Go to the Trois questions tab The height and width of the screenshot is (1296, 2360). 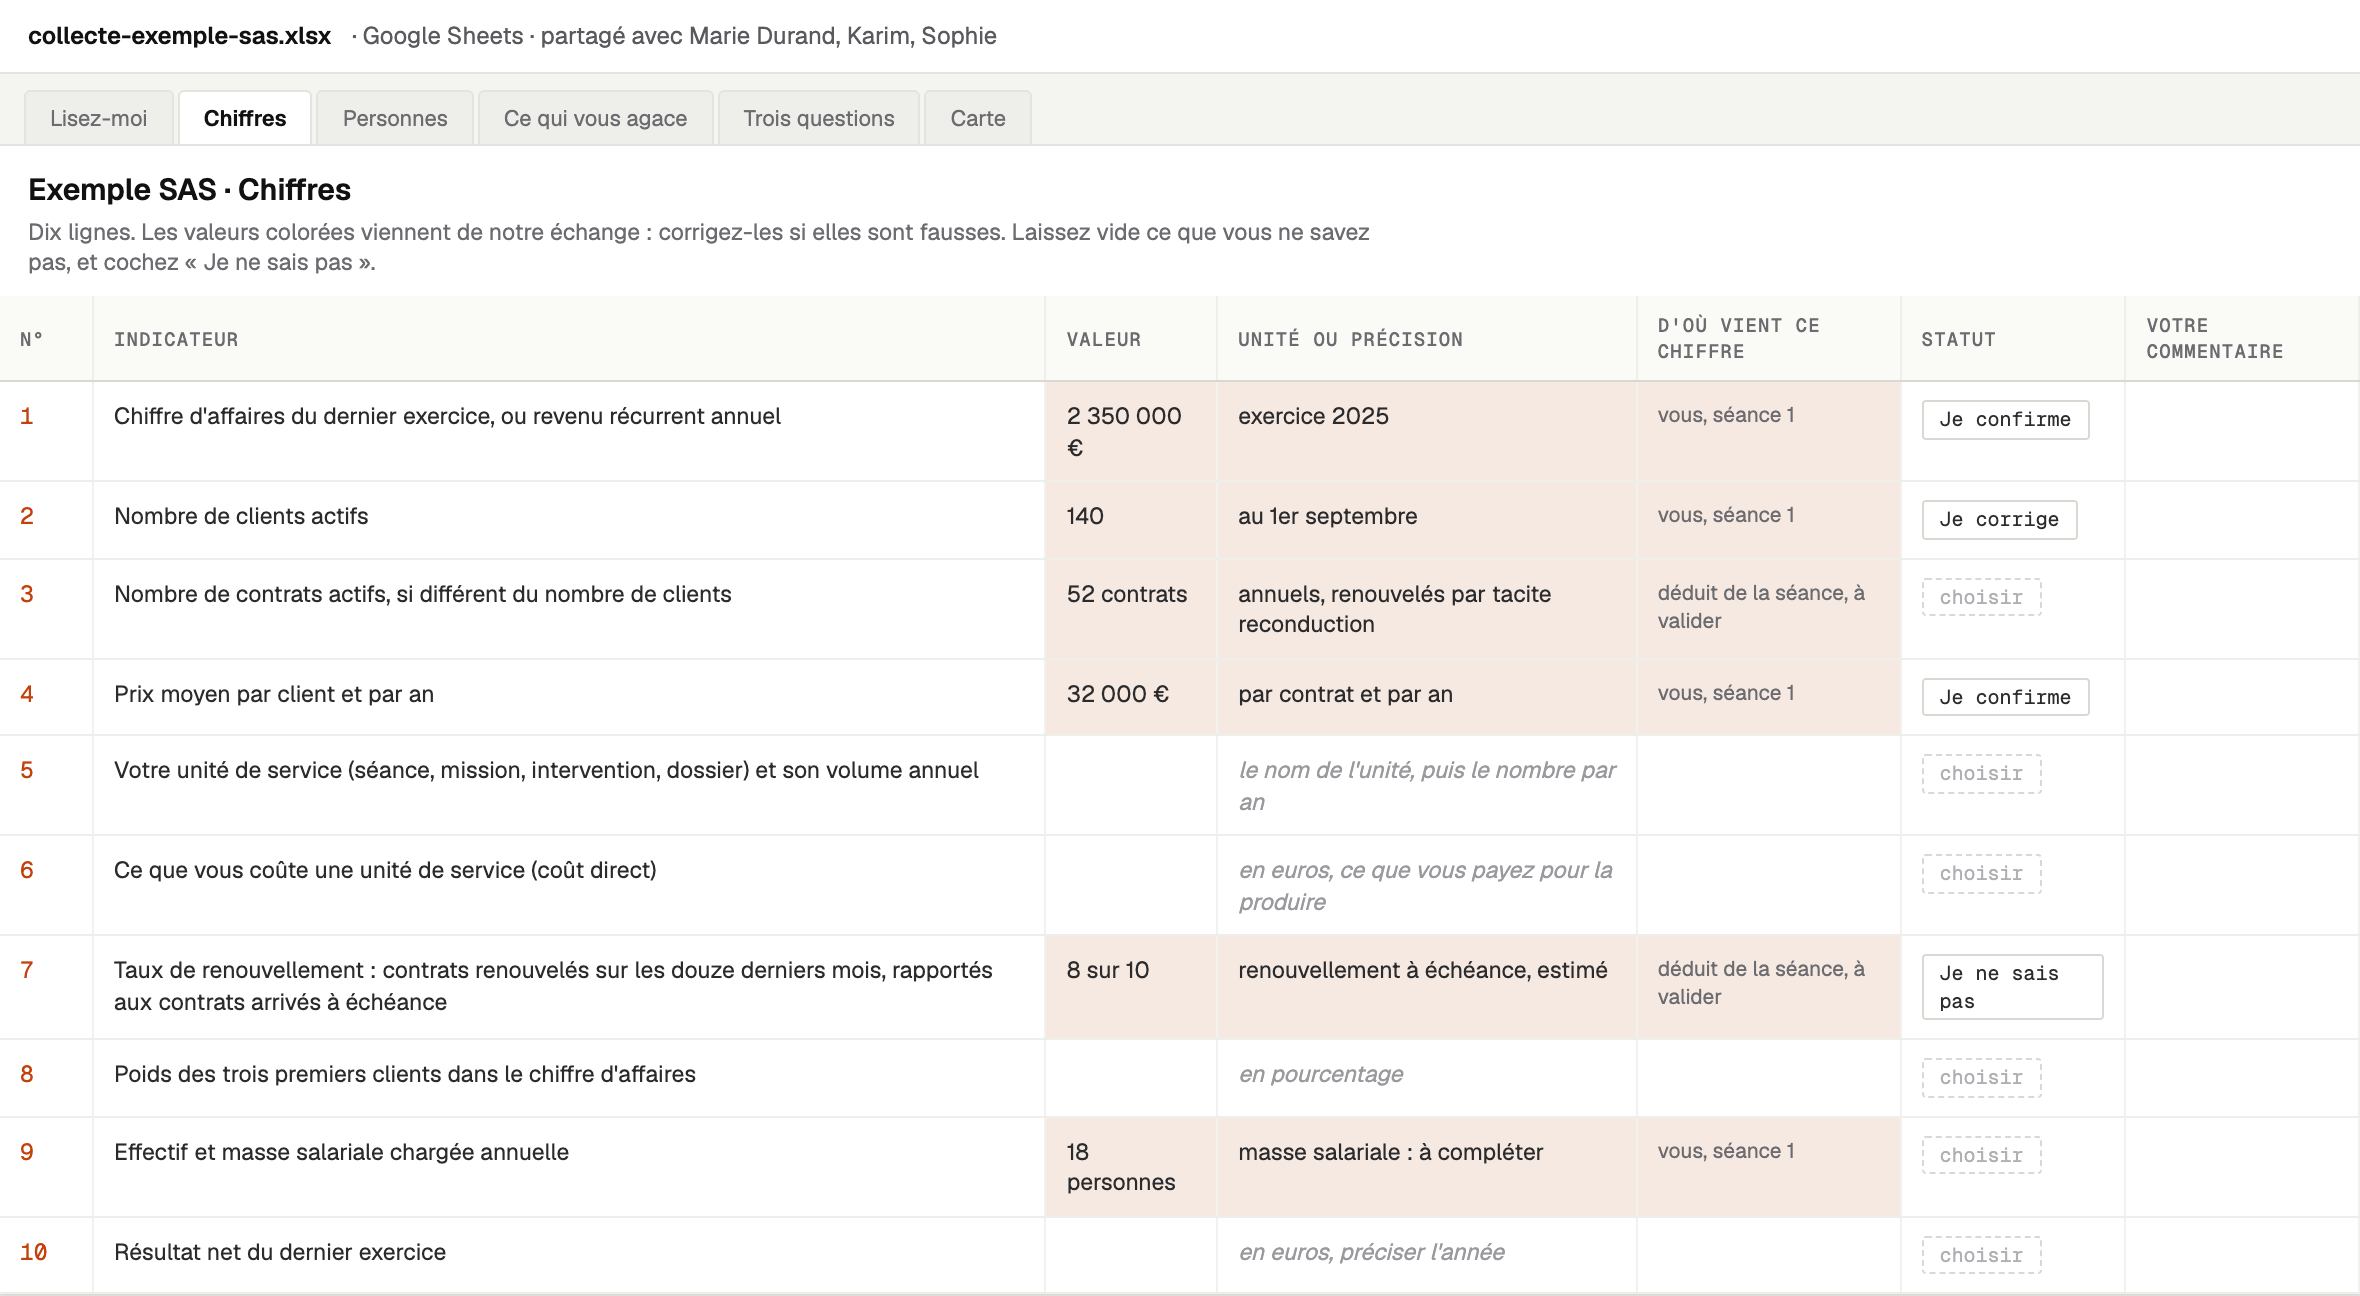819,118
